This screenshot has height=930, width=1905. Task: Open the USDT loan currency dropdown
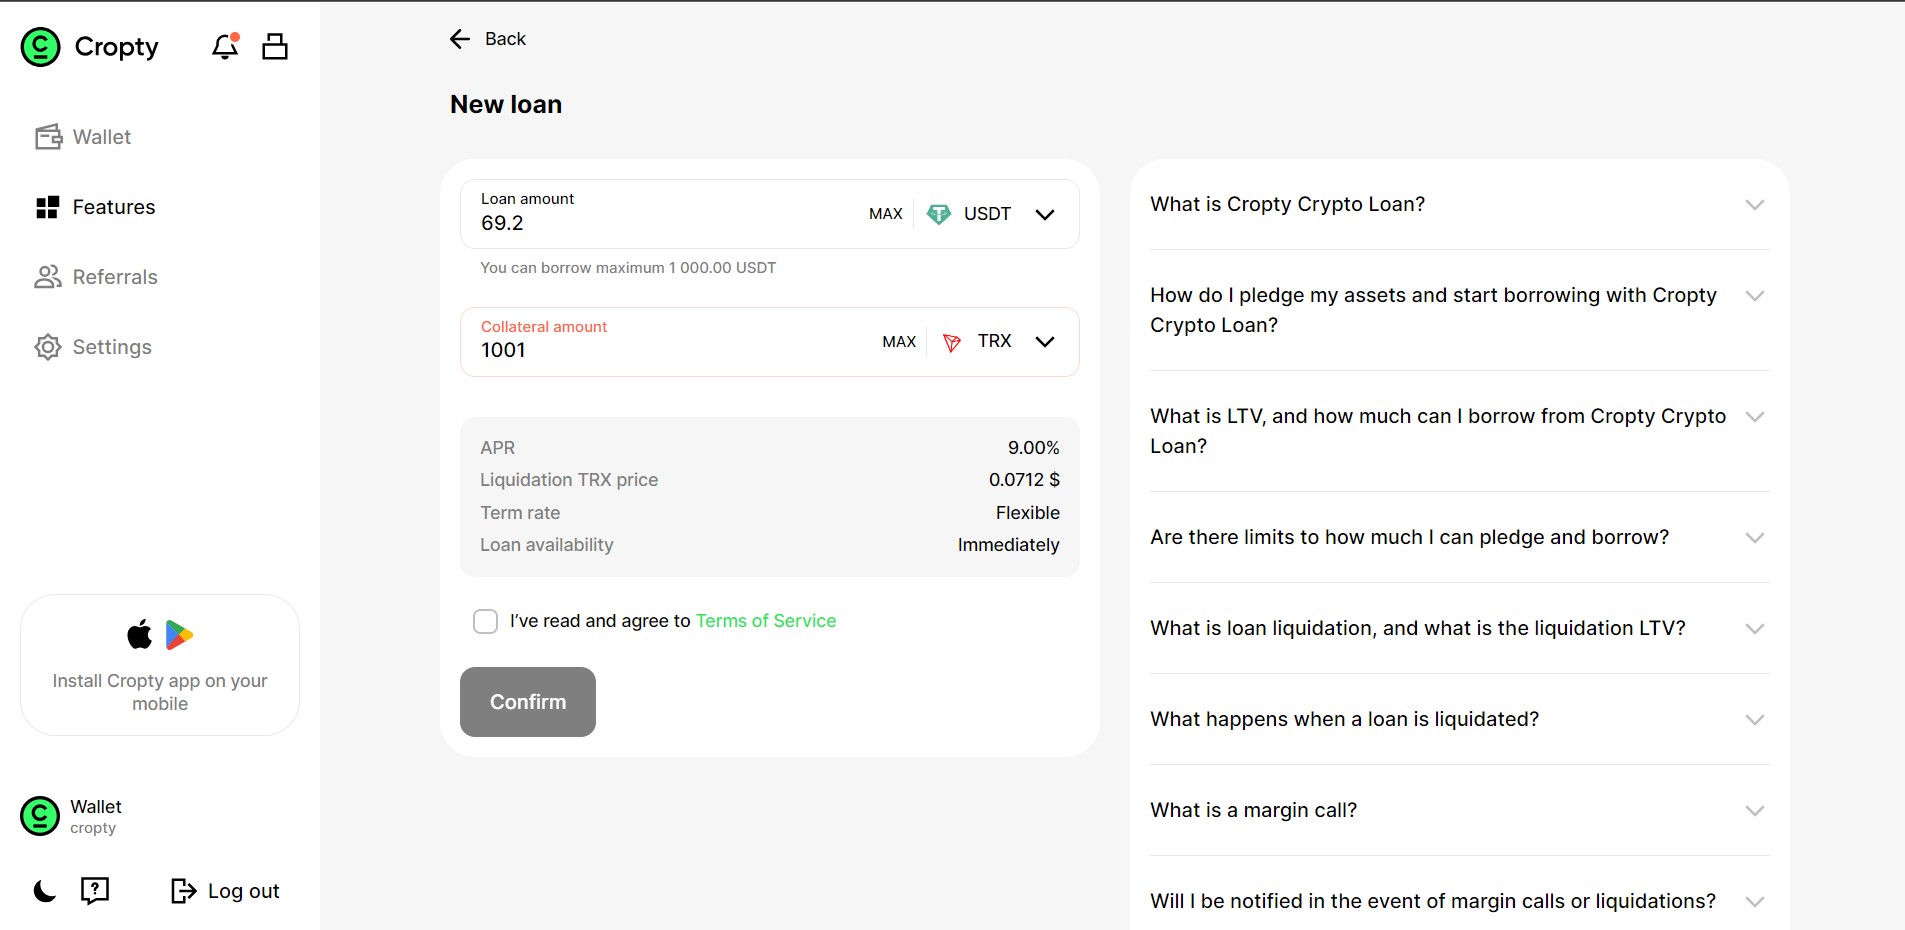click(x=1044, y=214)
